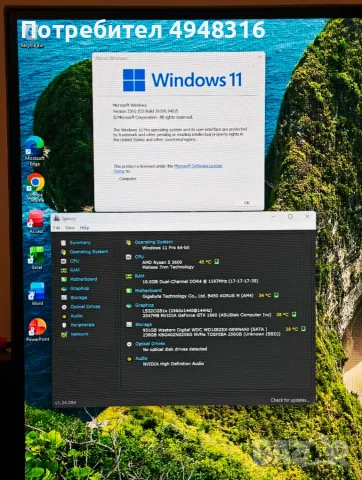
Task: Click the Storage heading in summary panel
Action: click(x=144, y=324)
